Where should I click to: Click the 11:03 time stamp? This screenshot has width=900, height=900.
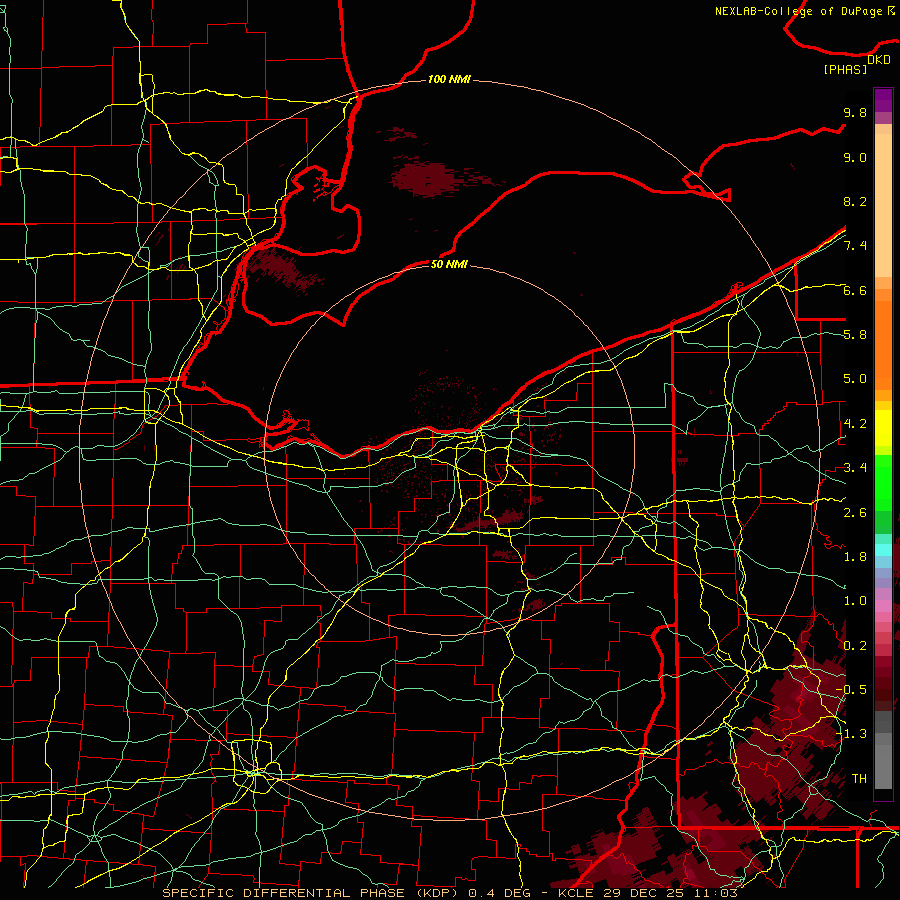coord(716,893)
